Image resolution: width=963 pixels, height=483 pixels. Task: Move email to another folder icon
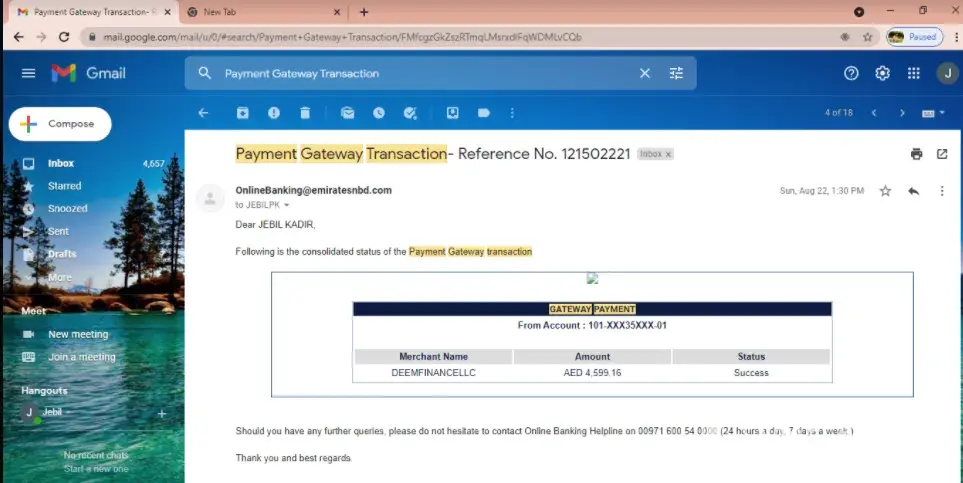point(453,113)
